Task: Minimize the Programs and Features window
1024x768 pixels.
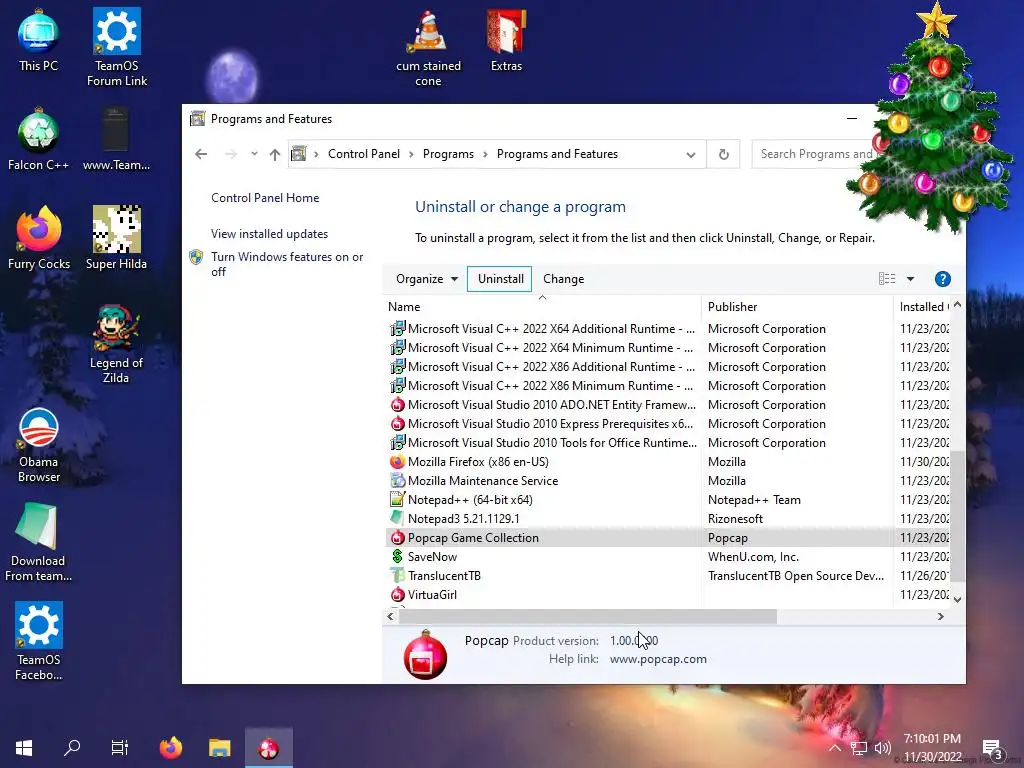Action: [x=852, y=118]
